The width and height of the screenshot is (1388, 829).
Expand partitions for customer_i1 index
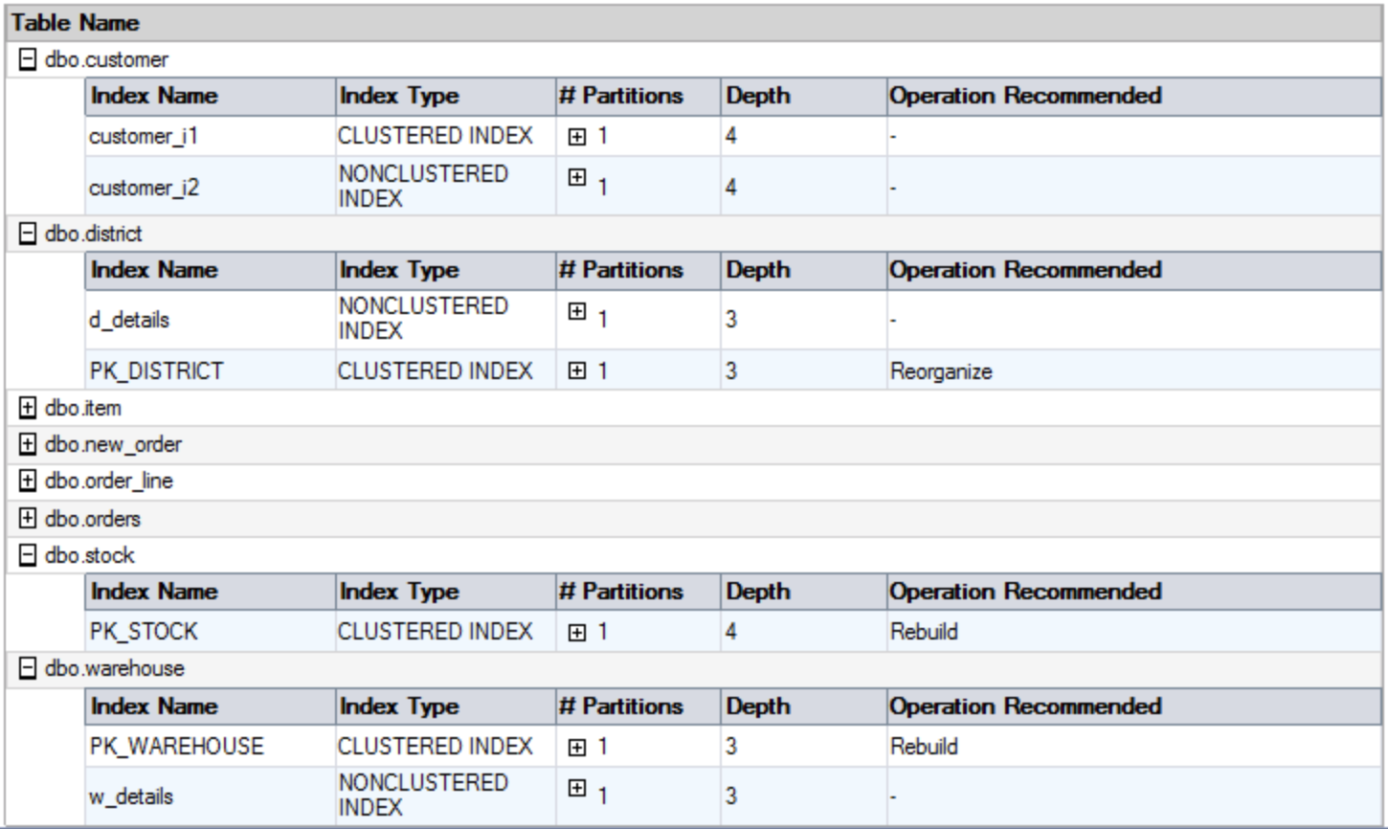(576, 138)
